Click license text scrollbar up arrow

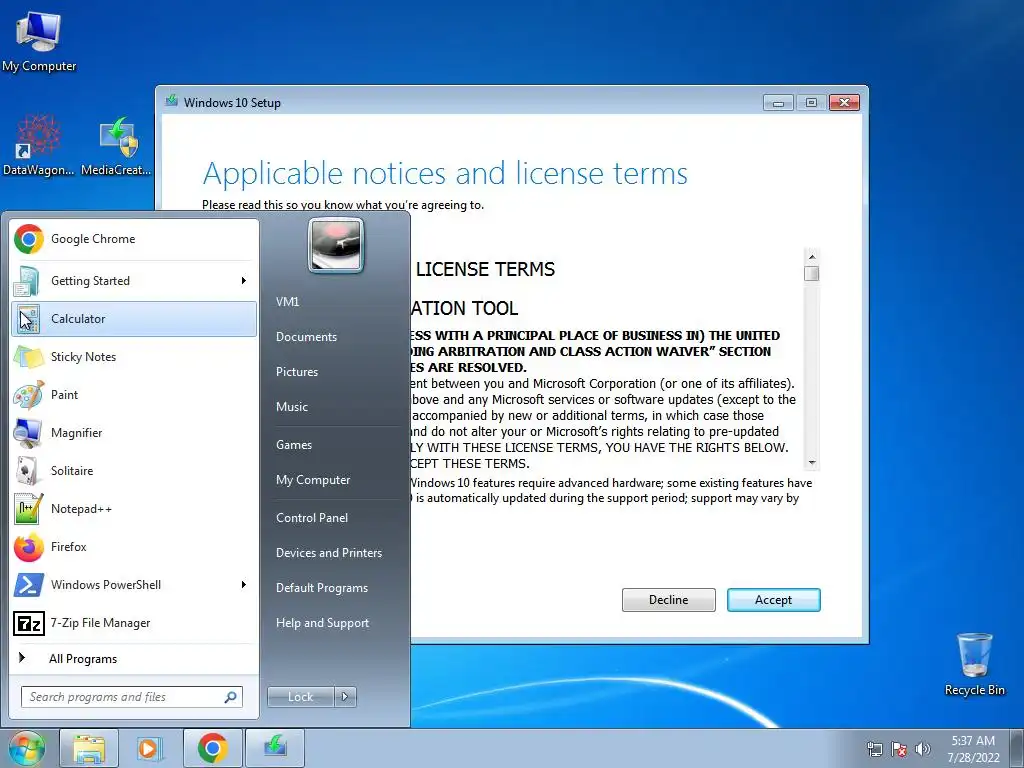coord(812,257)
